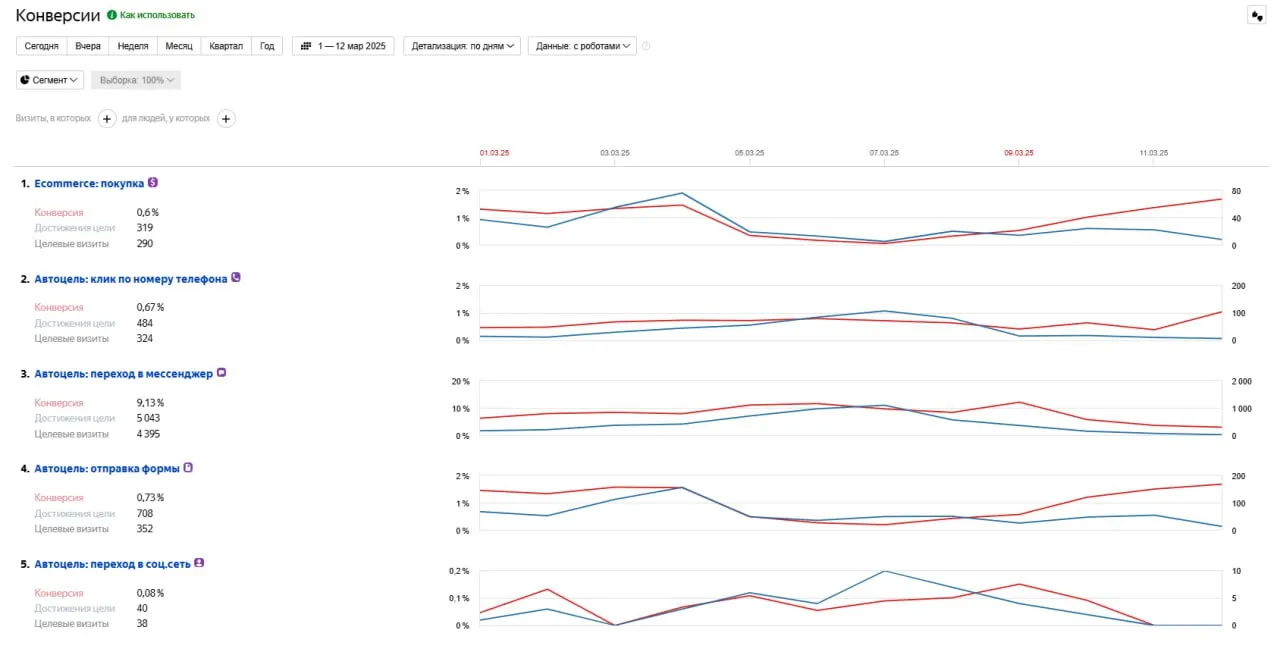This screenshot has height=652, width=1280.
Task: Click the purple purchase icon beside Ecommerce: покупка
Action: [x=153, y=183]
